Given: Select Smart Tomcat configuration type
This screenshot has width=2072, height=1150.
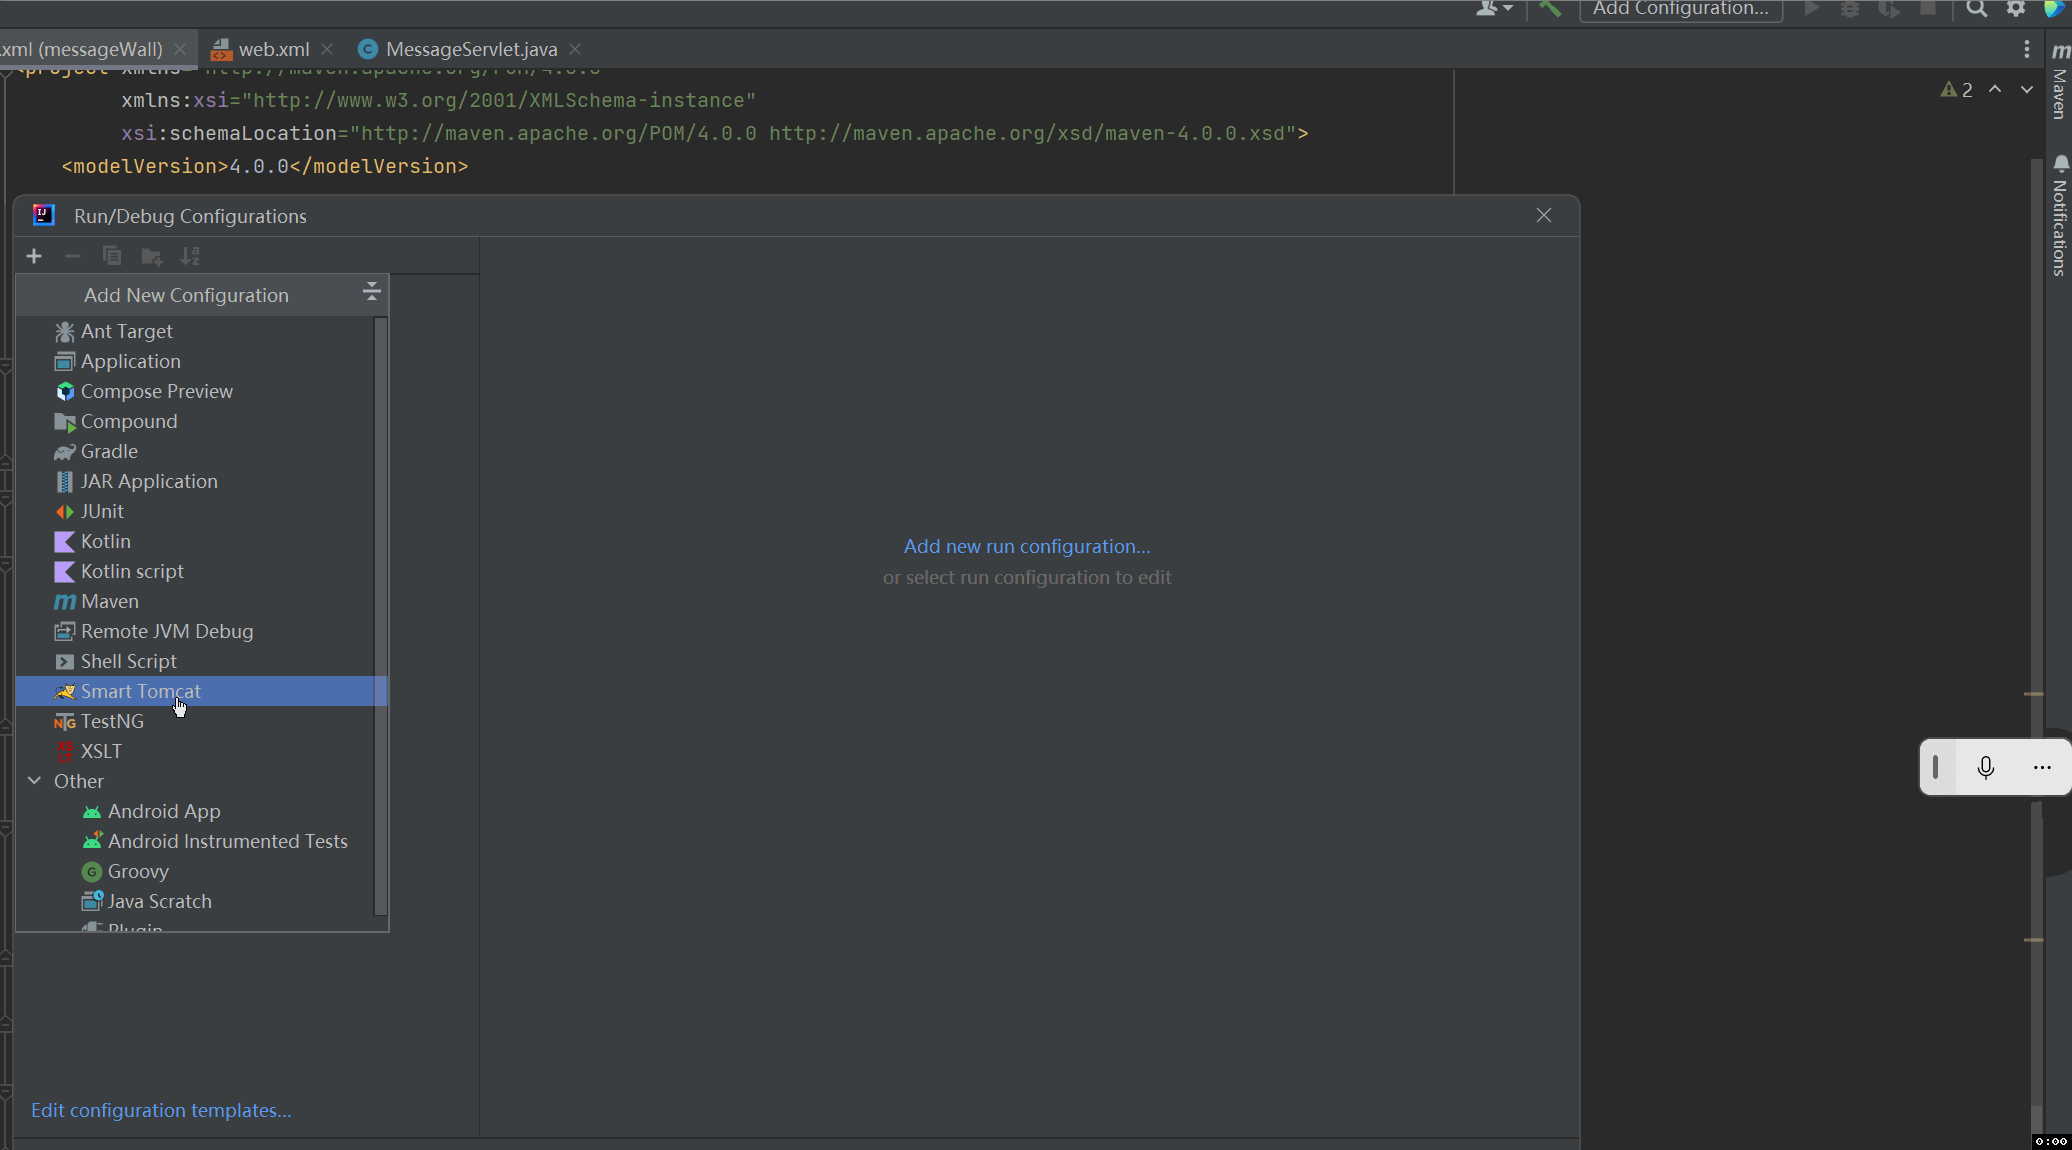Looking at the screenshot, I should tap(140, 691).
